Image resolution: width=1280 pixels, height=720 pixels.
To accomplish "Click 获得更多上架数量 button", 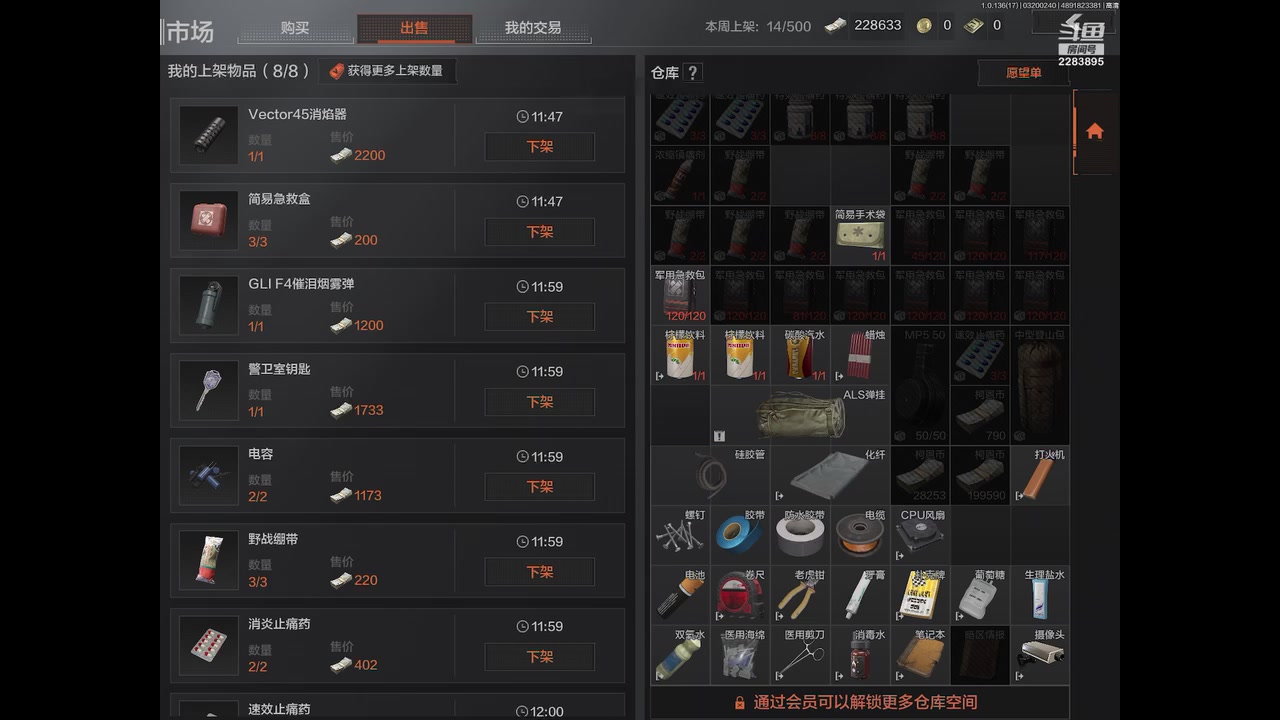I will [387, 71].
